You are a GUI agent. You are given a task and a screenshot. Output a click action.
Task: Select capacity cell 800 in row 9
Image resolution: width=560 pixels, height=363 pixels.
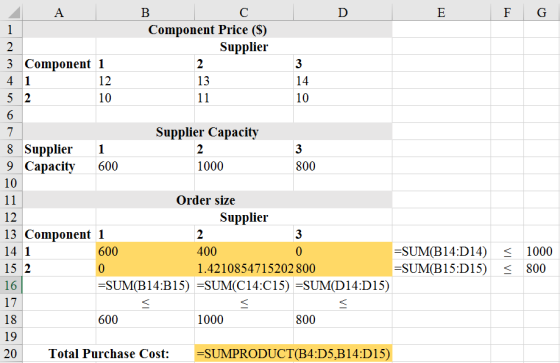[343, 166]
